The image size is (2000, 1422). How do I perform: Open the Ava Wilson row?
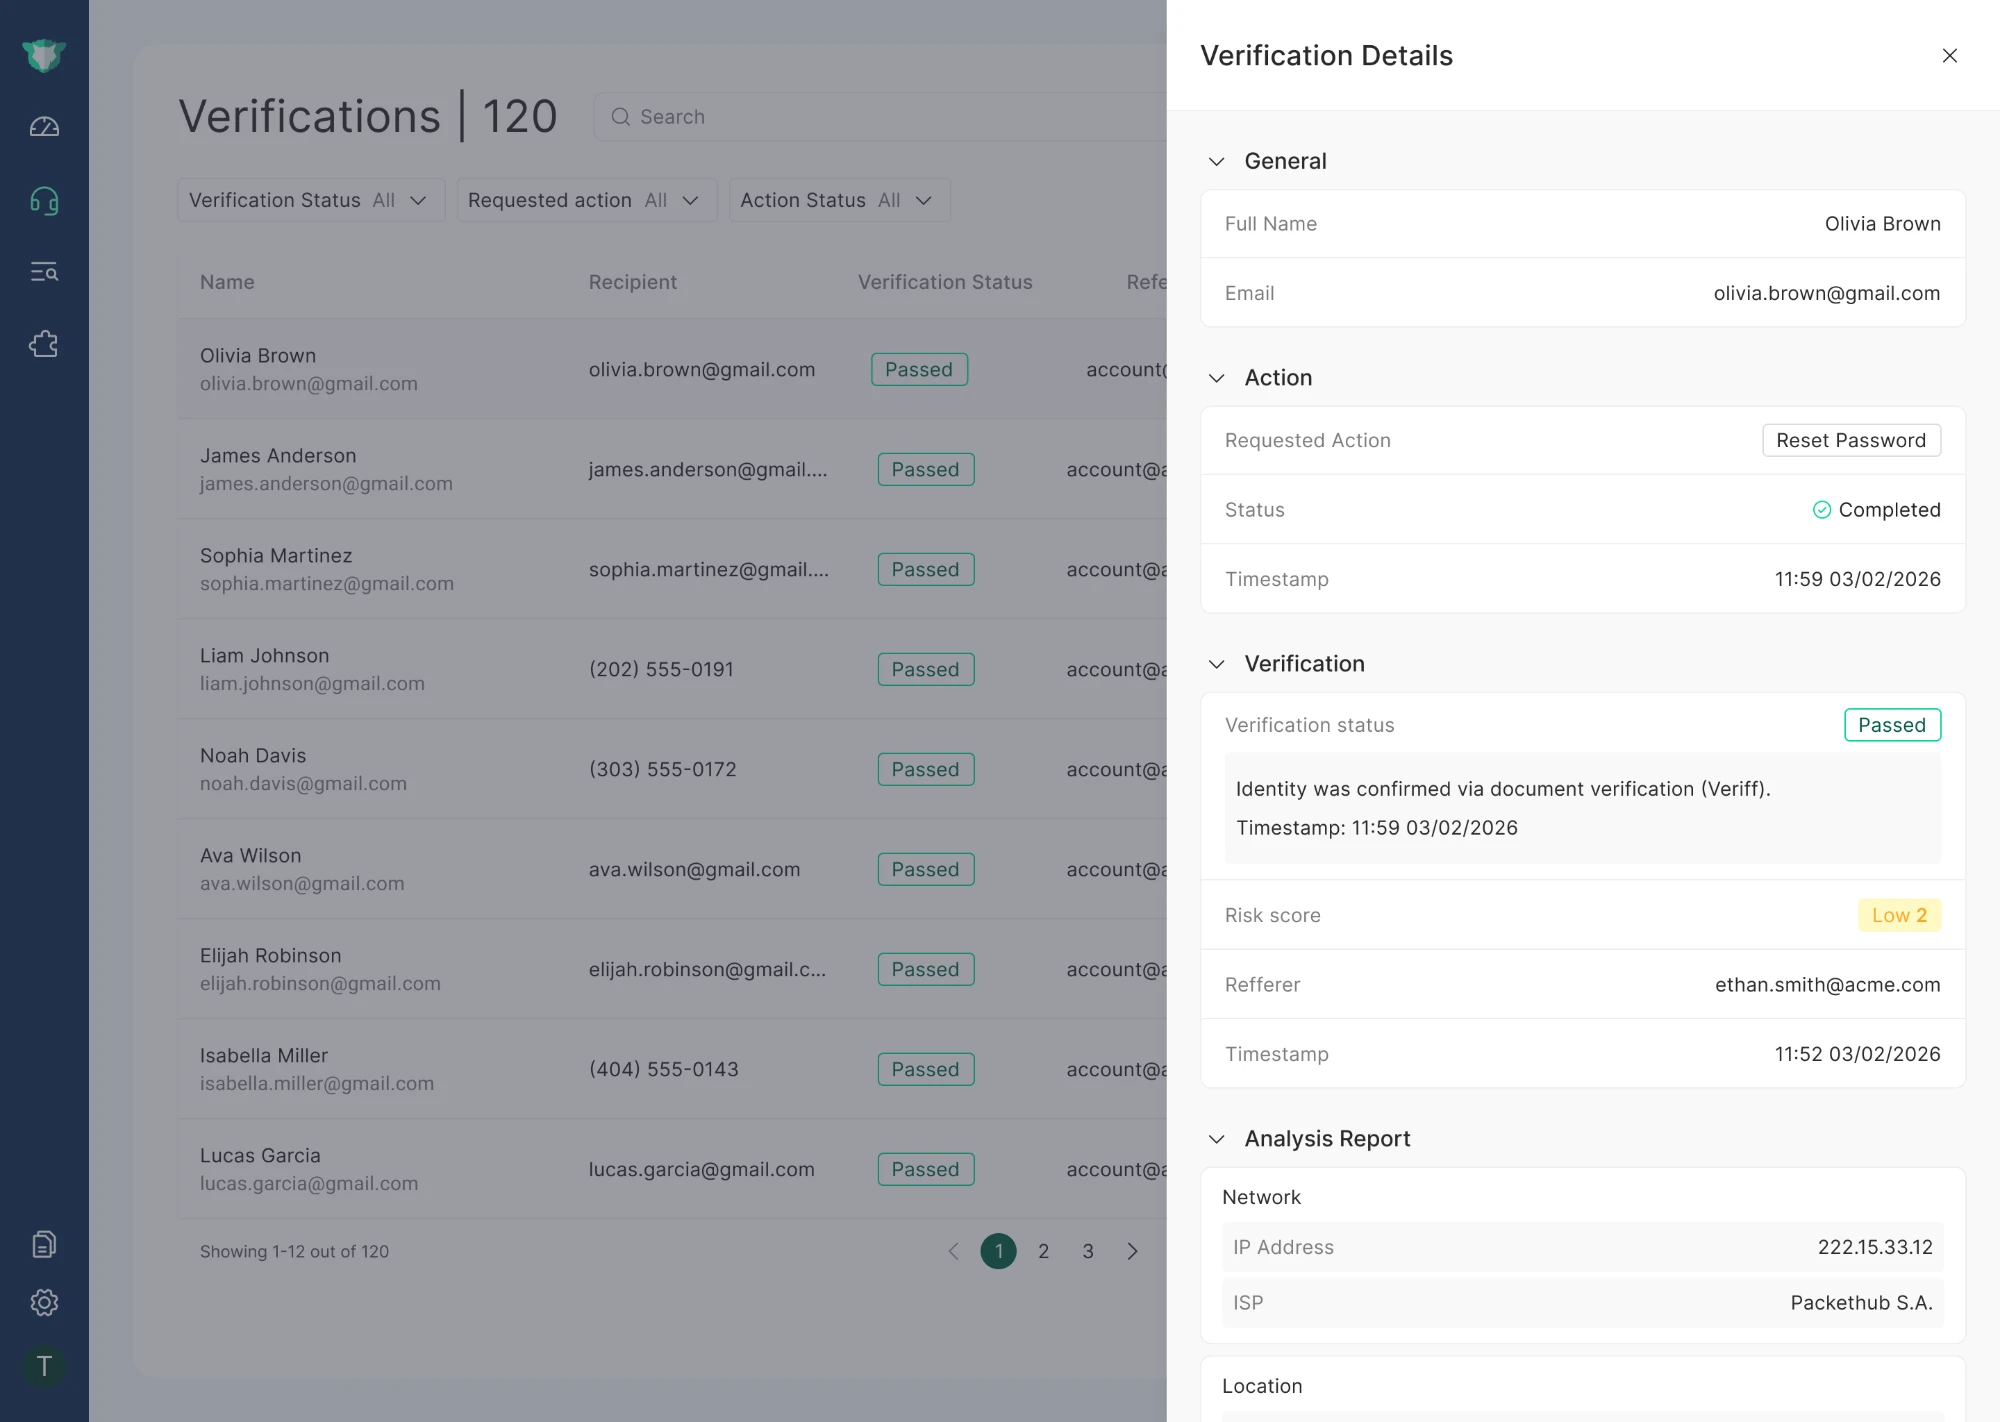point(672,869)
